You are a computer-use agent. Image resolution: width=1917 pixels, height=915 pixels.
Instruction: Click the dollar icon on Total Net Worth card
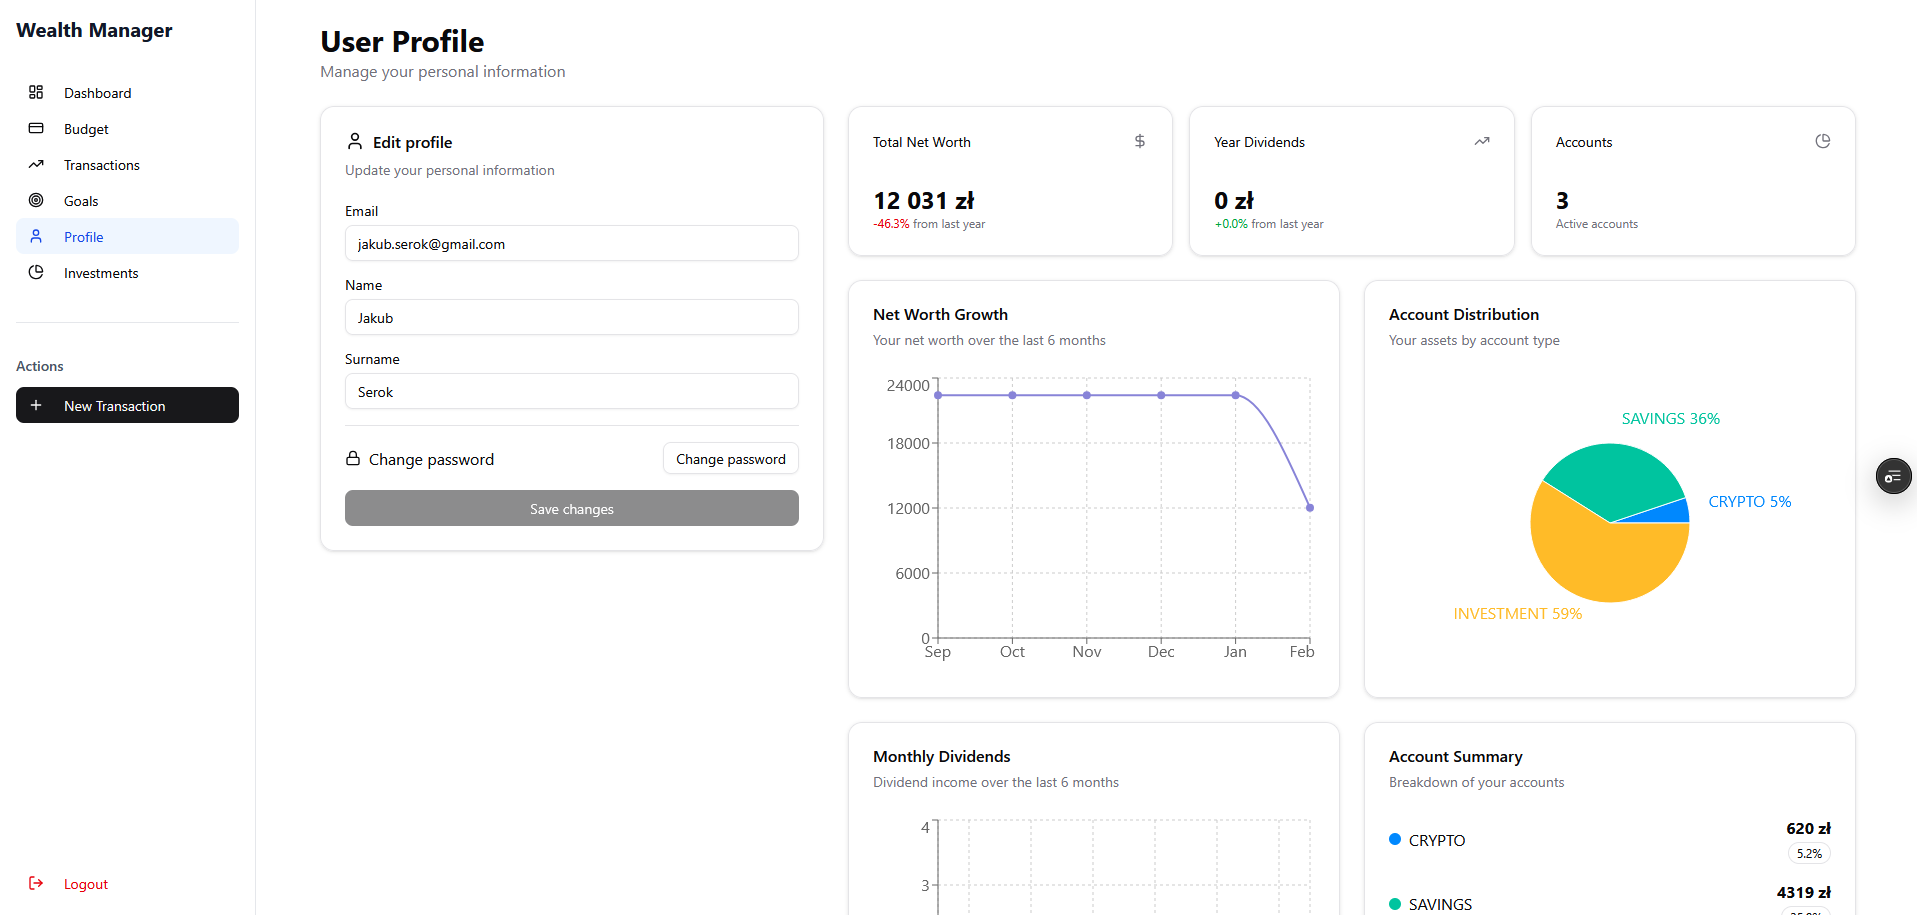click(x=1139, y=141)
